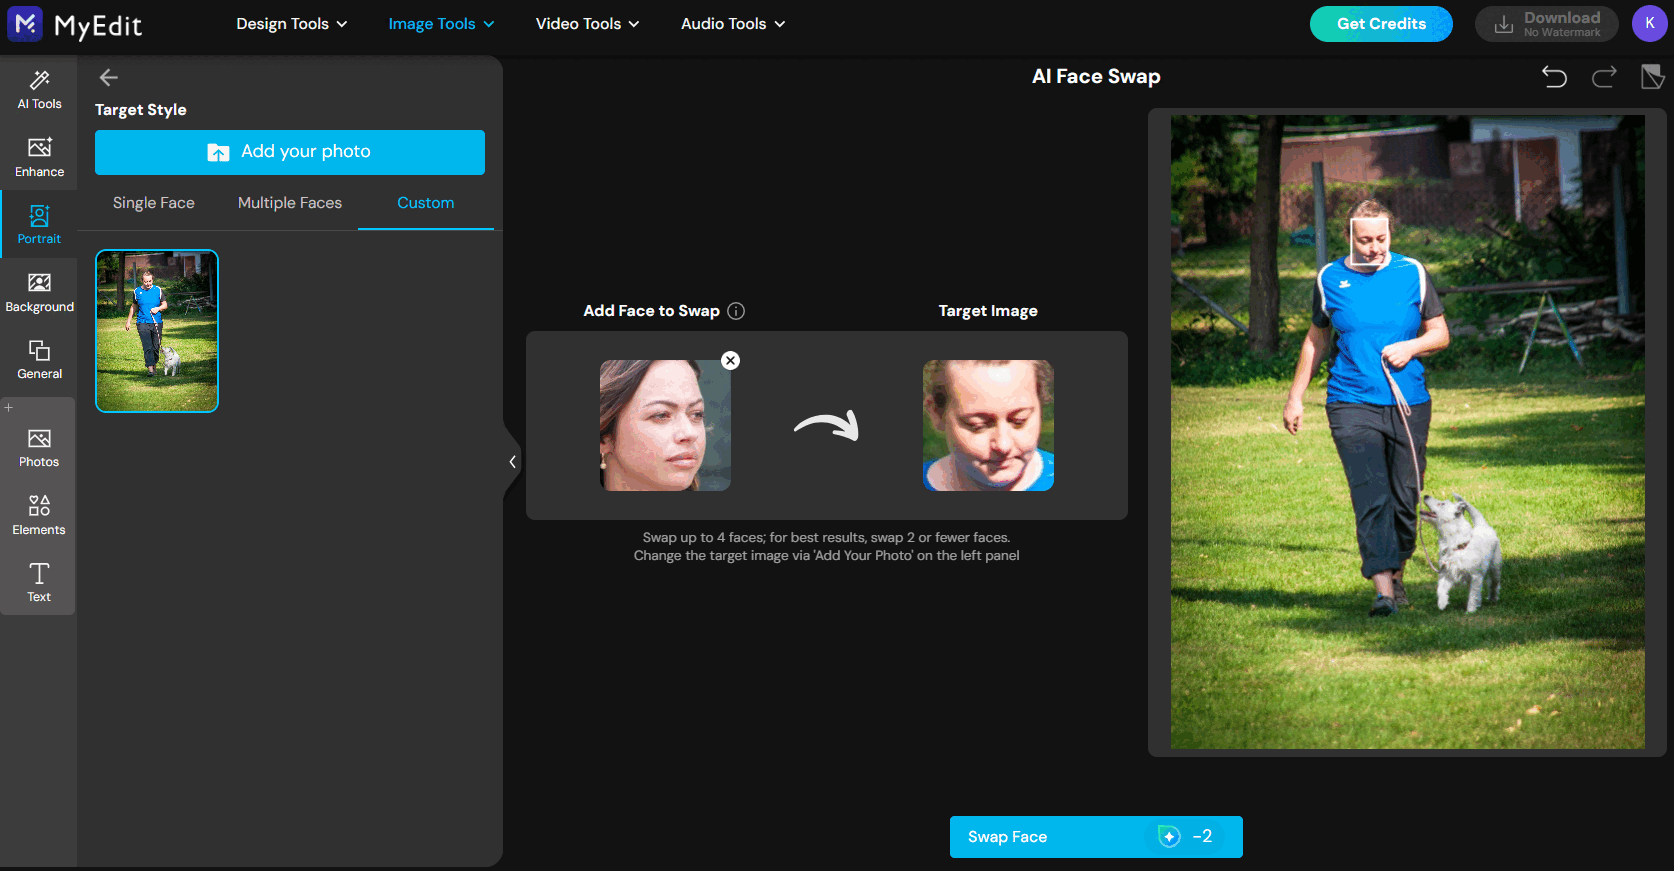Select the General tools icon
This screenshot has width=1674, height=871.
(39, 359)
